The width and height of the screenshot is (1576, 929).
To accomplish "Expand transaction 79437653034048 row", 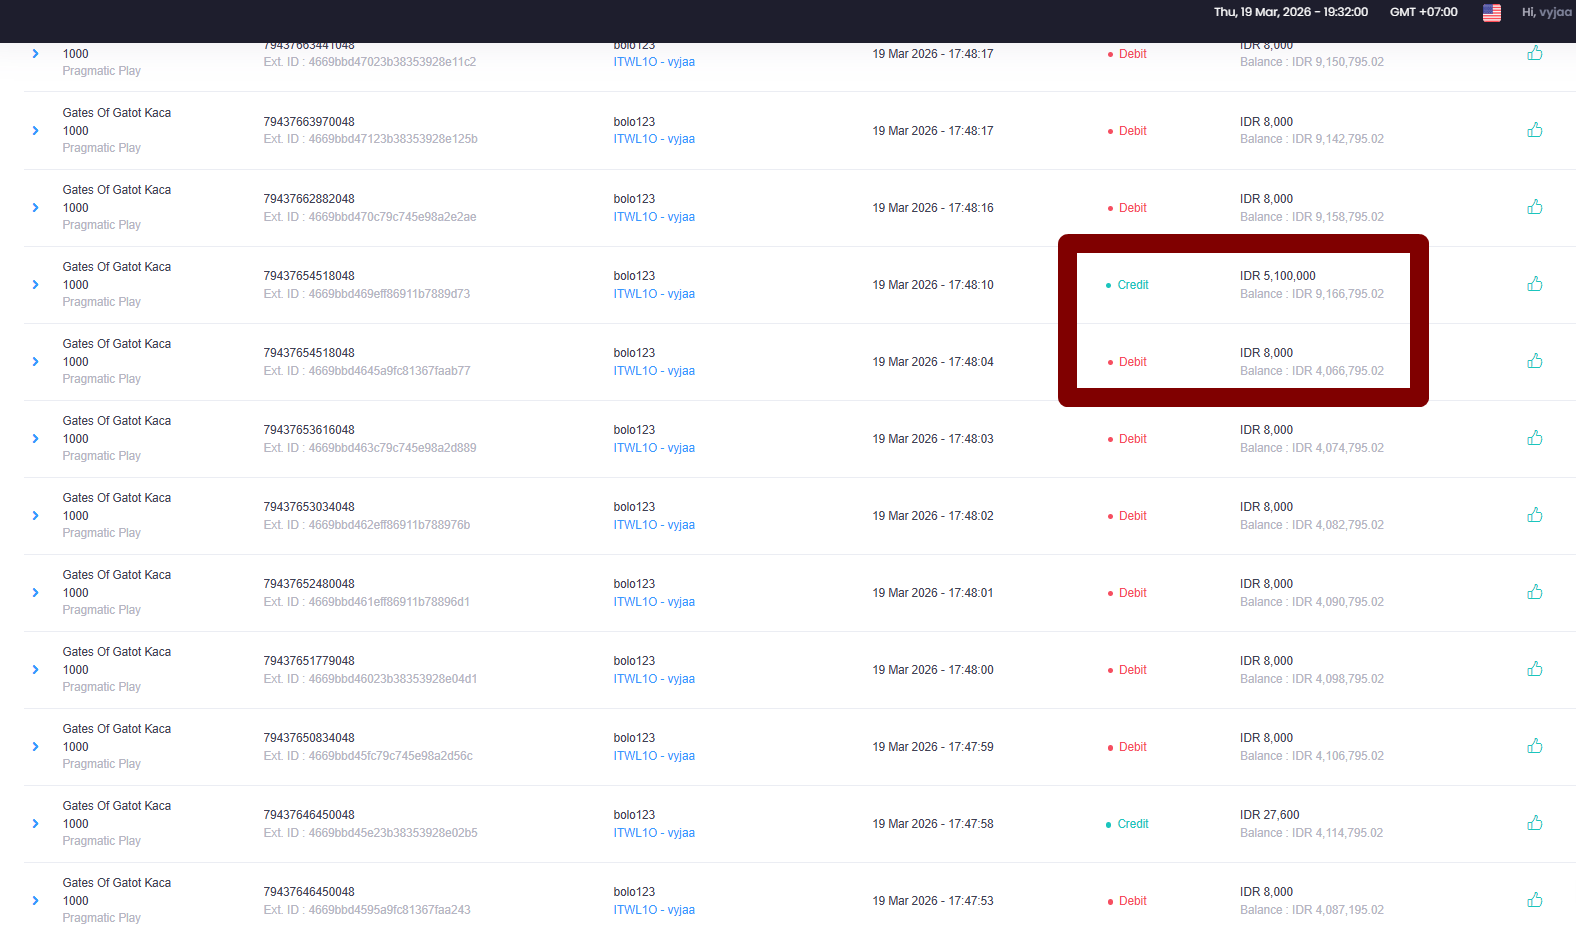I will [x=36, y=516].
